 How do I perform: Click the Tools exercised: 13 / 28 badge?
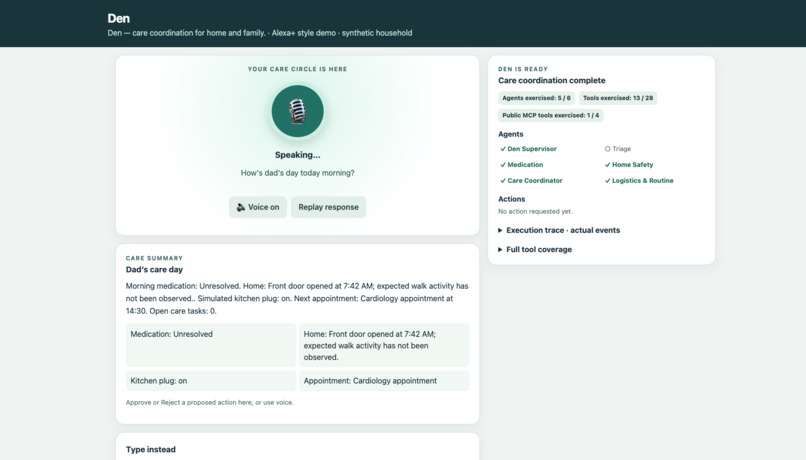click(618, 98)
